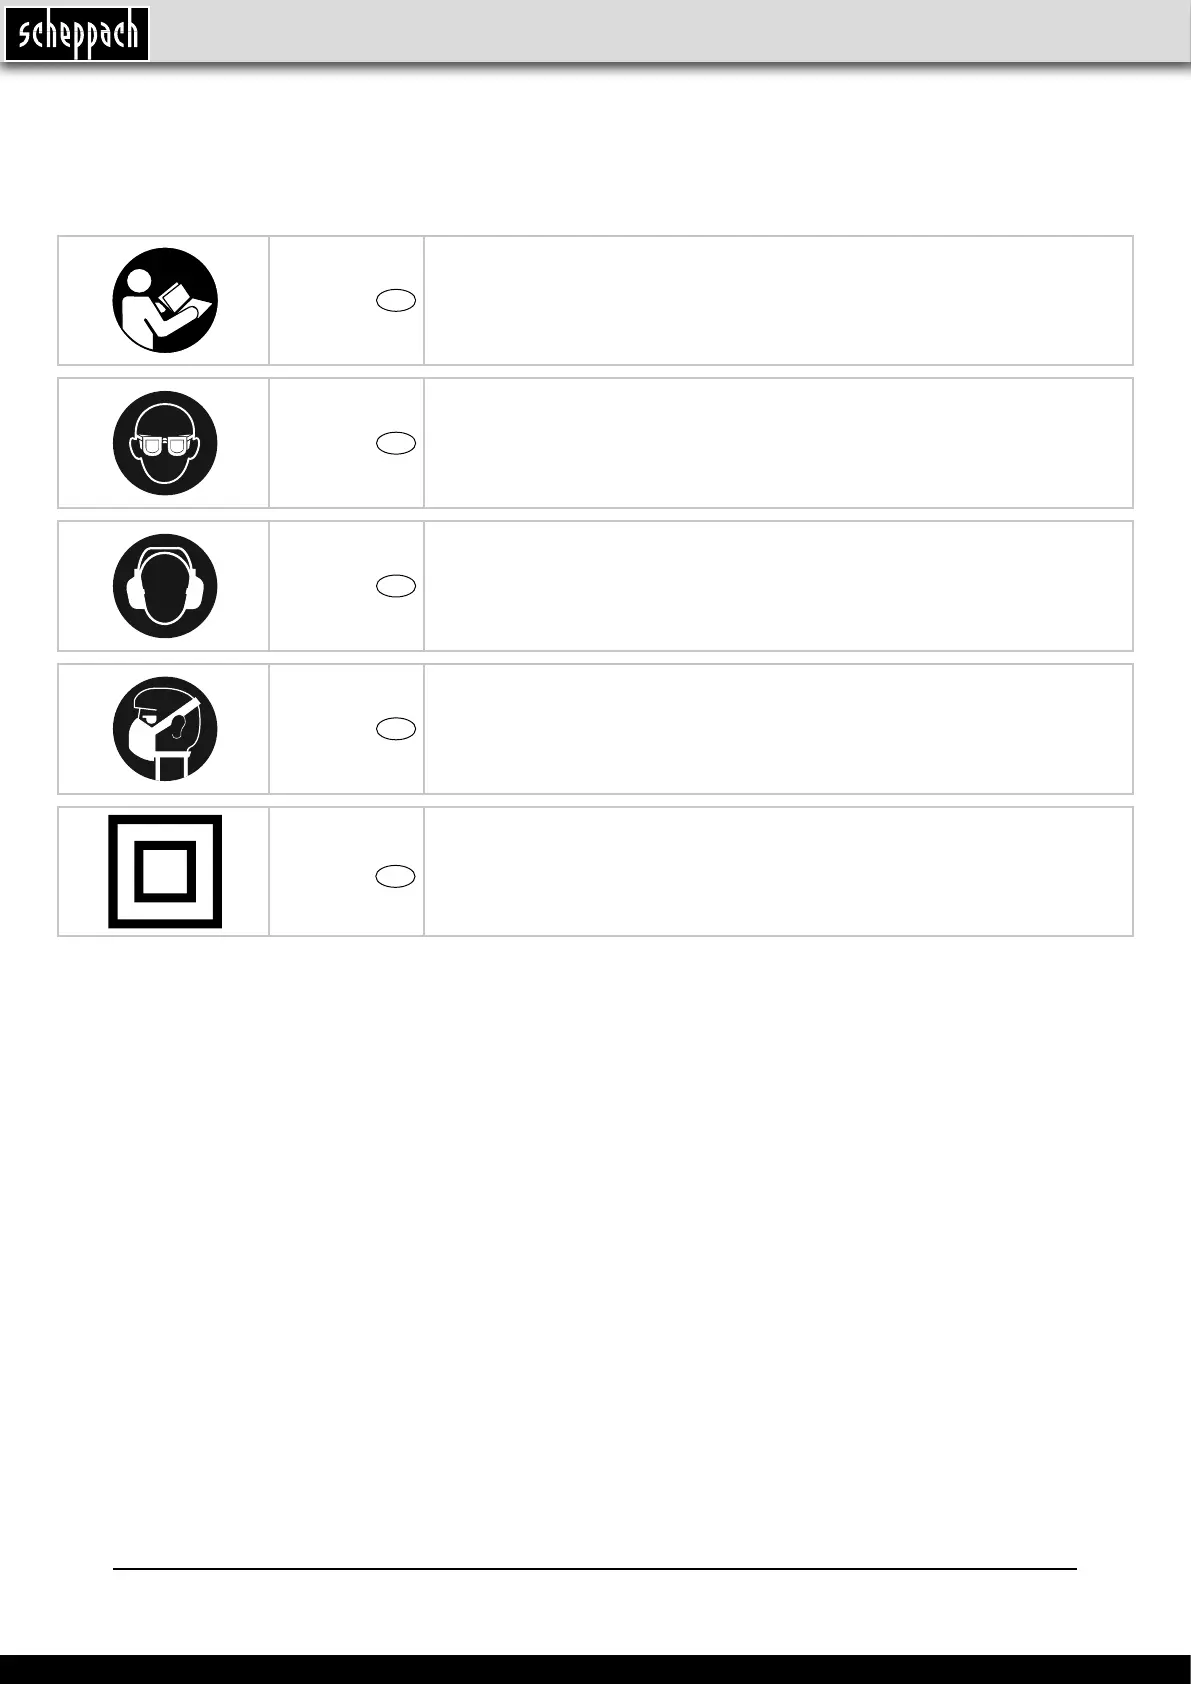Screen dimensions: 1191x1684
Task: Click the oval beside the dust mask symbol
Action: pos(397,729)
